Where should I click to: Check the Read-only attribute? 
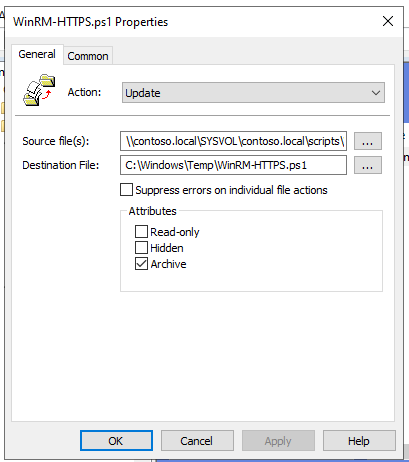(141, 231)
